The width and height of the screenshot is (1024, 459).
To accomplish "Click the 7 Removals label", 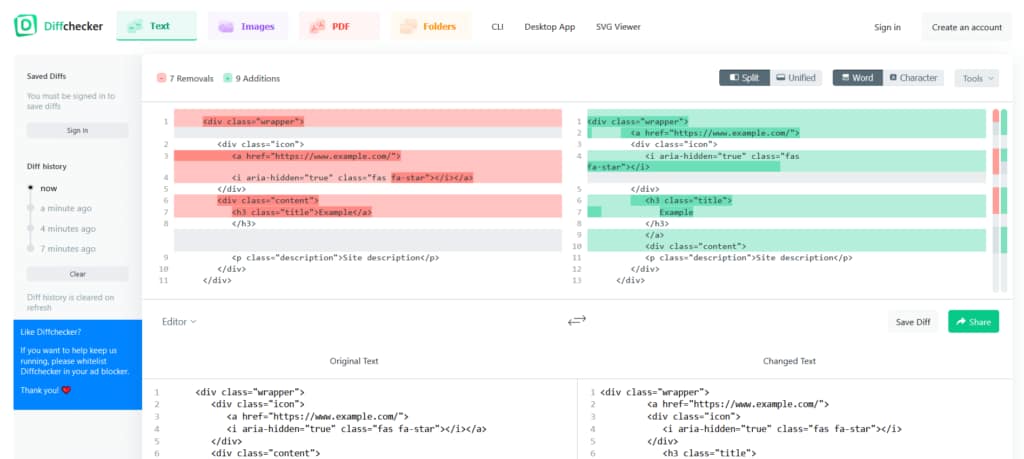I will point(191,78).
